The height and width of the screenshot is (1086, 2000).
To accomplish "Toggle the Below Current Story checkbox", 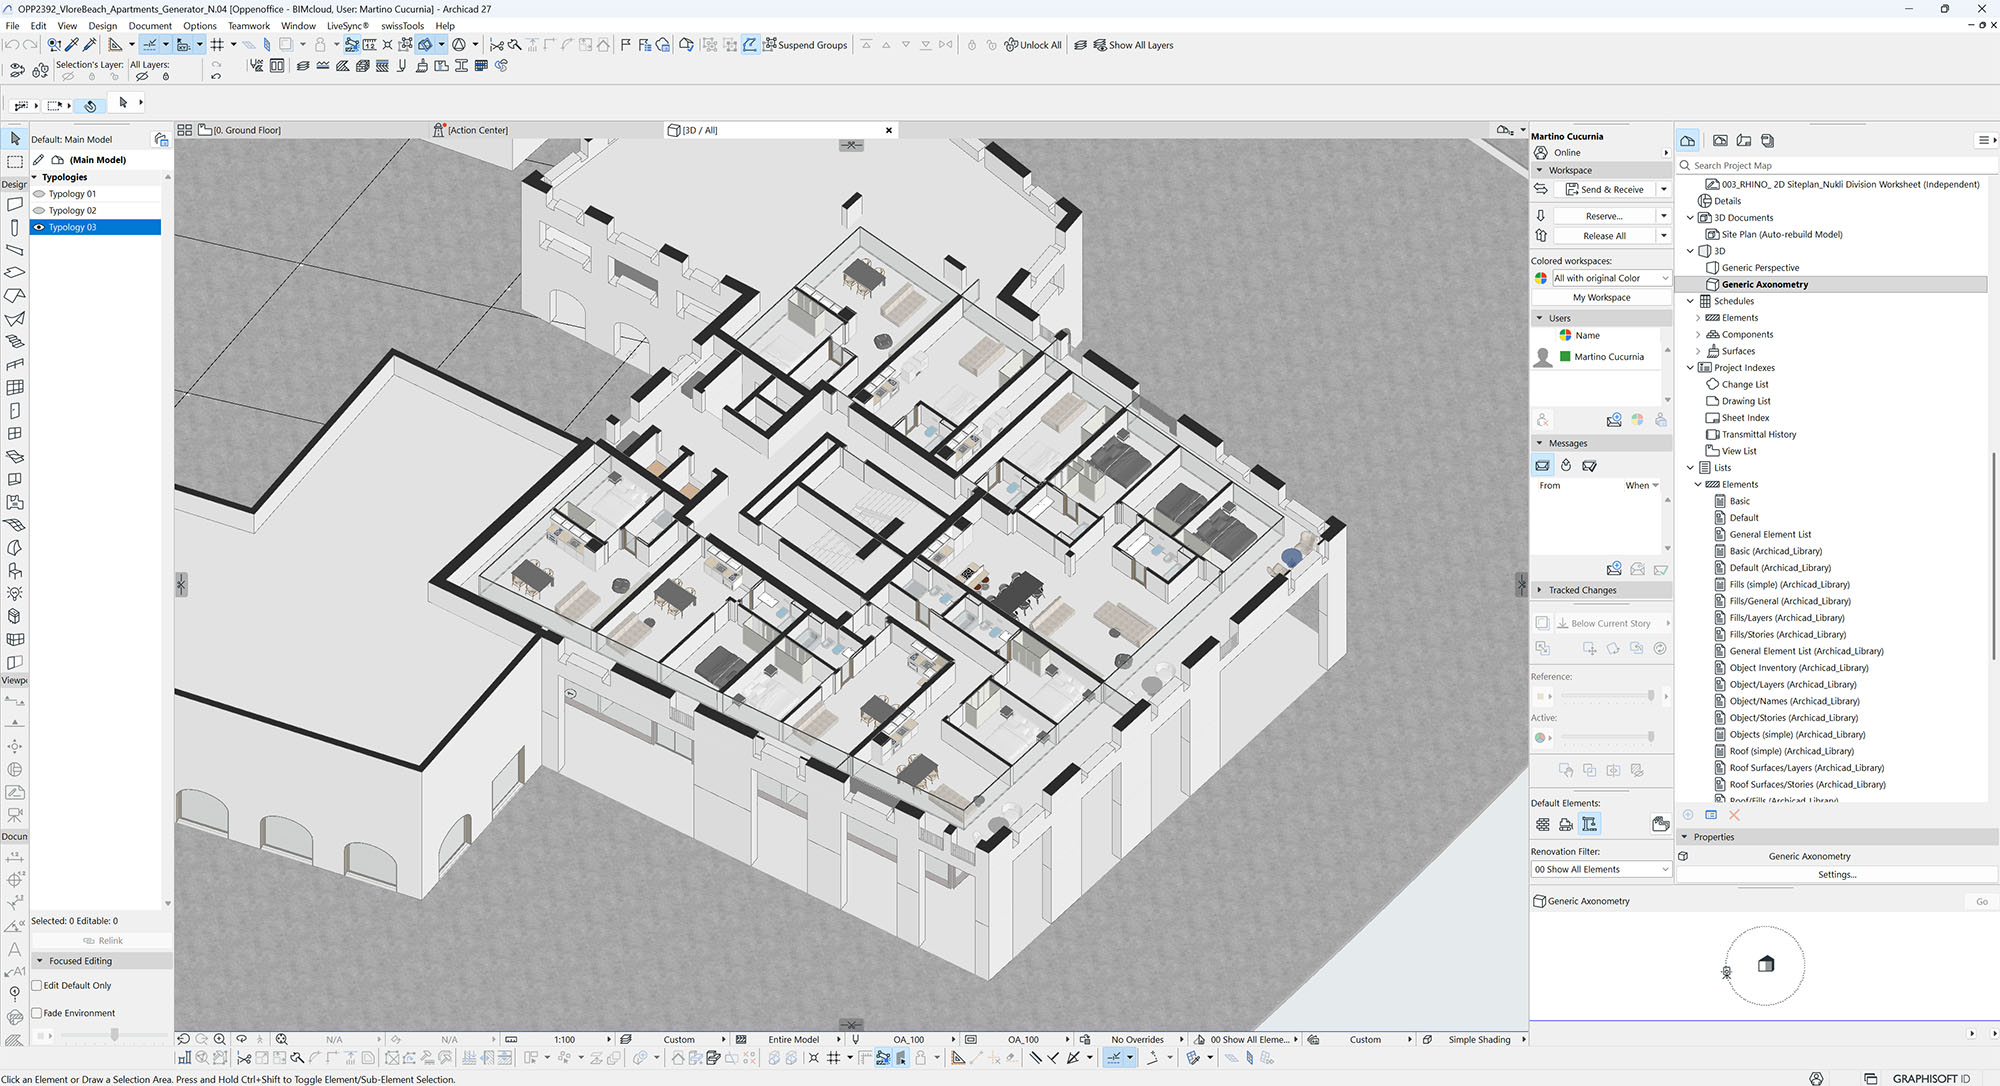I will pyautogui.click(x=1542, y=623).
